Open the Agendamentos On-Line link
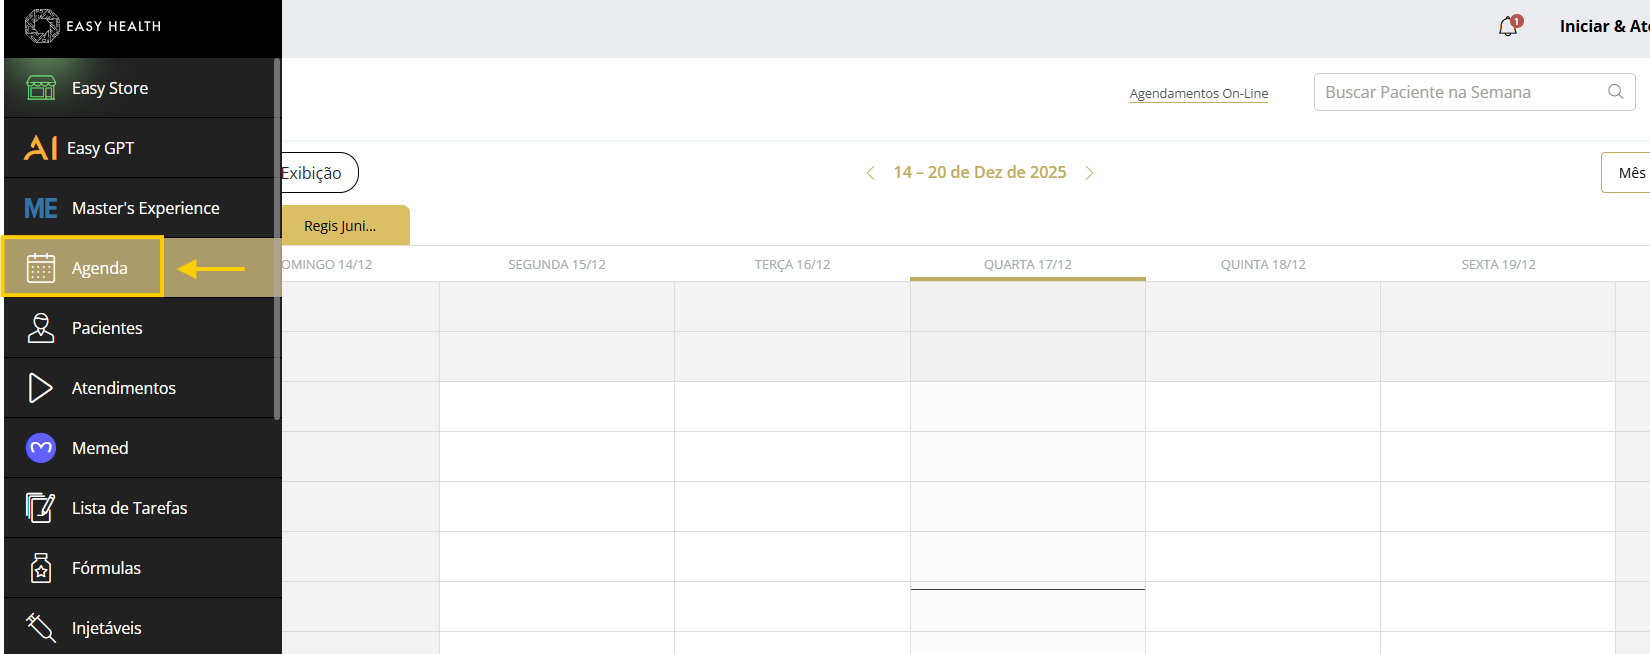The image size is (1650, 654). (x=1198, y=94)
